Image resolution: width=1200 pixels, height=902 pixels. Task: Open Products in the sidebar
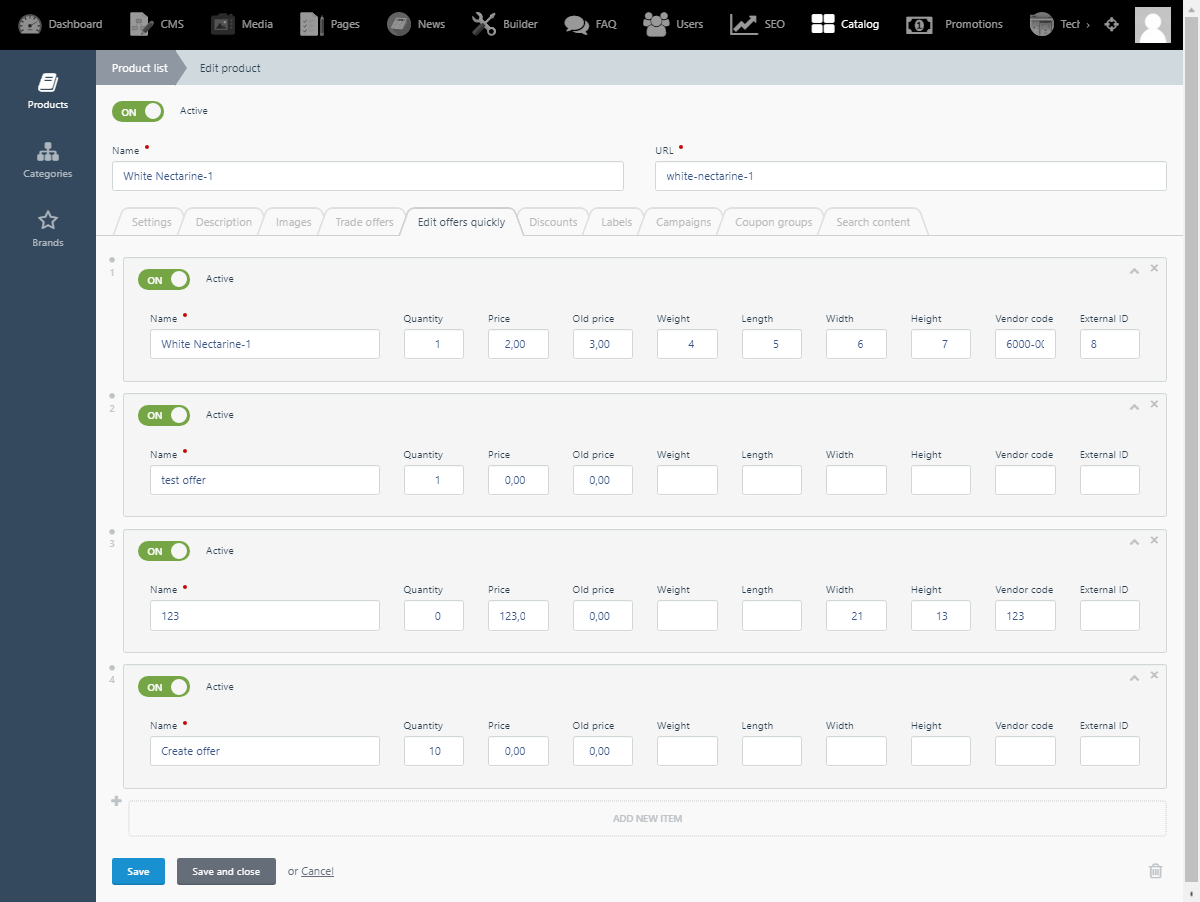click(48, 90)
